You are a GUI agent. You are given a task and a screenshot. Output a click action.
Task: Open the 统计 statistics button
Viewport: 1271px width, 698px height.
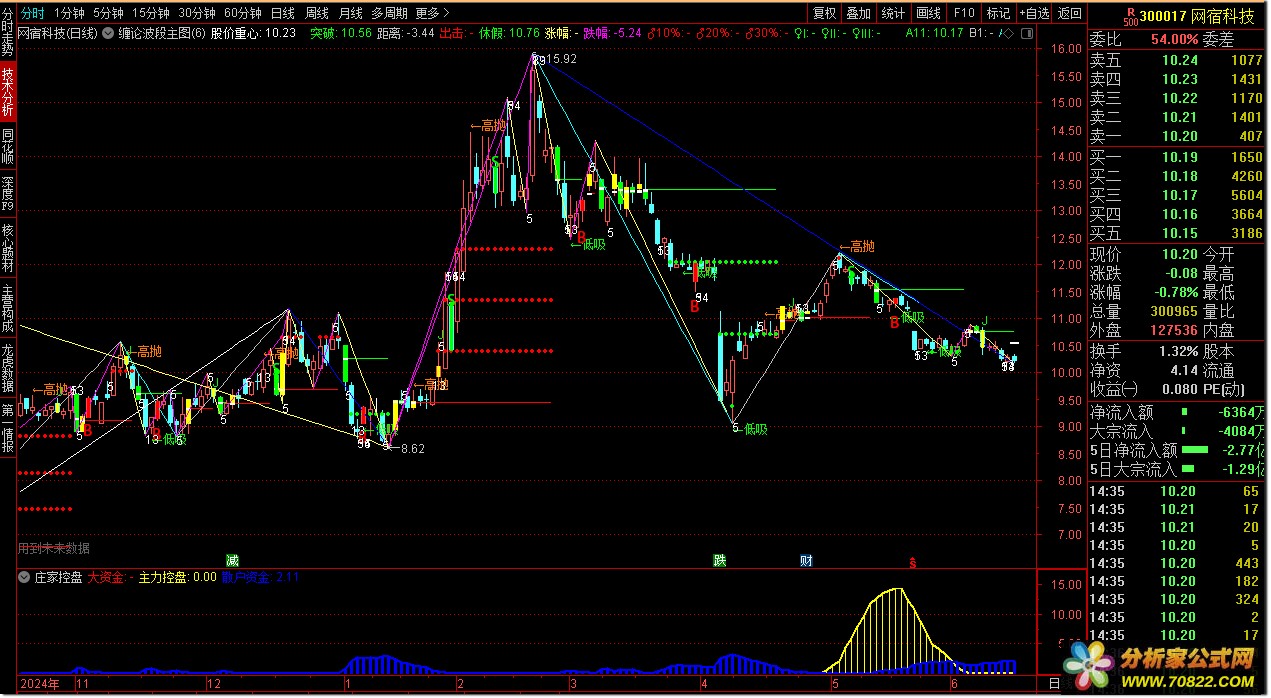point(893,13)
